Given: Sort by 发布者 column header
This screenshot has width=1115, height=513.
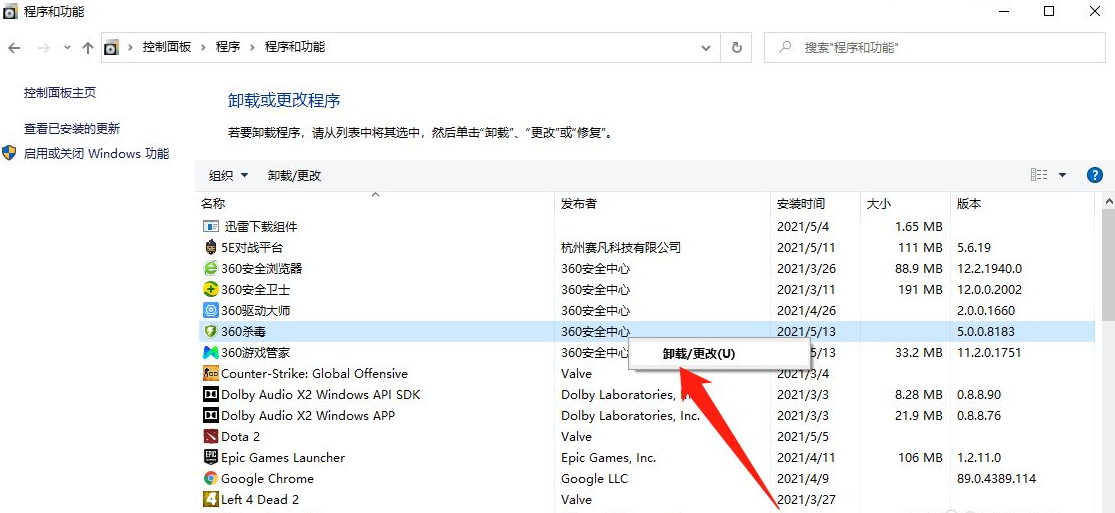Looking at the screenshot, I should [x=578, y=203].
